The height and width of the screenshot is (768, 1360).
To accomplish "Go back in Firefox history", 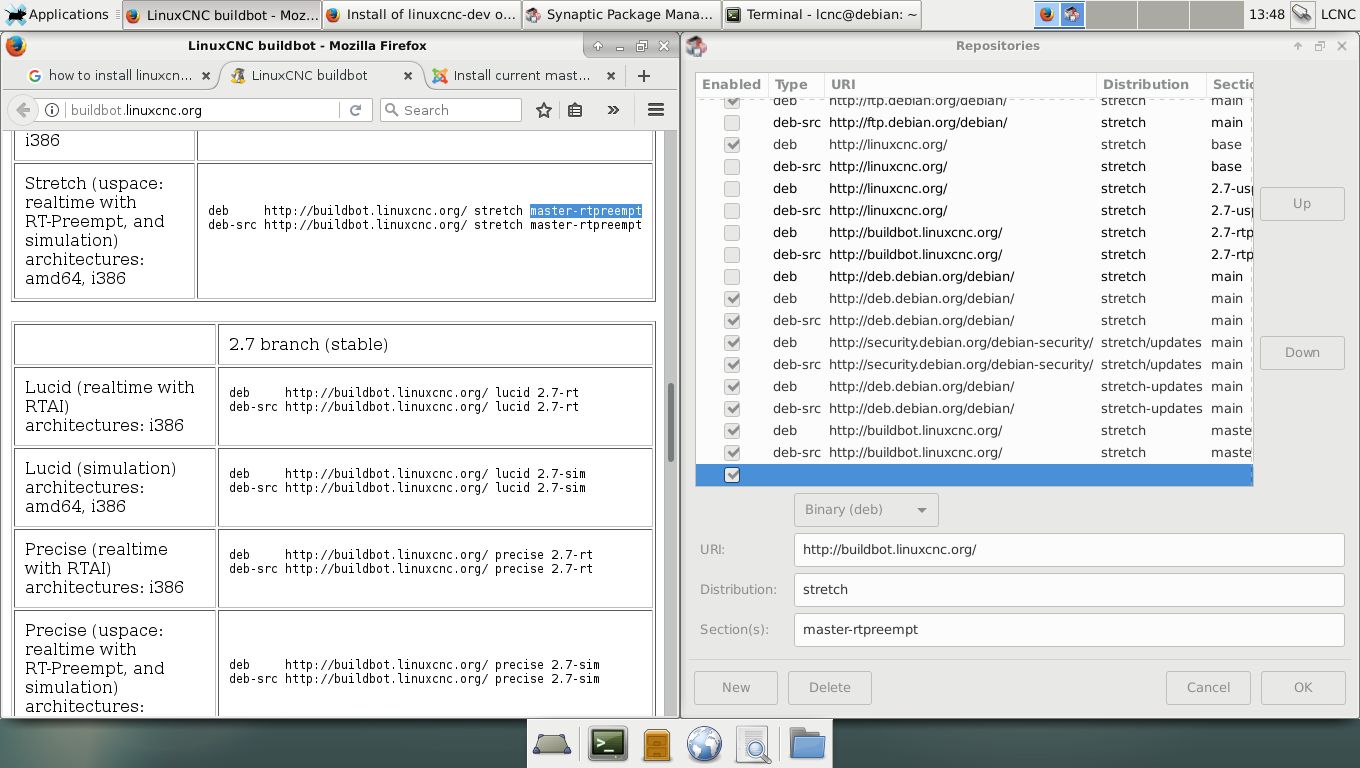I will click(23, 110).
